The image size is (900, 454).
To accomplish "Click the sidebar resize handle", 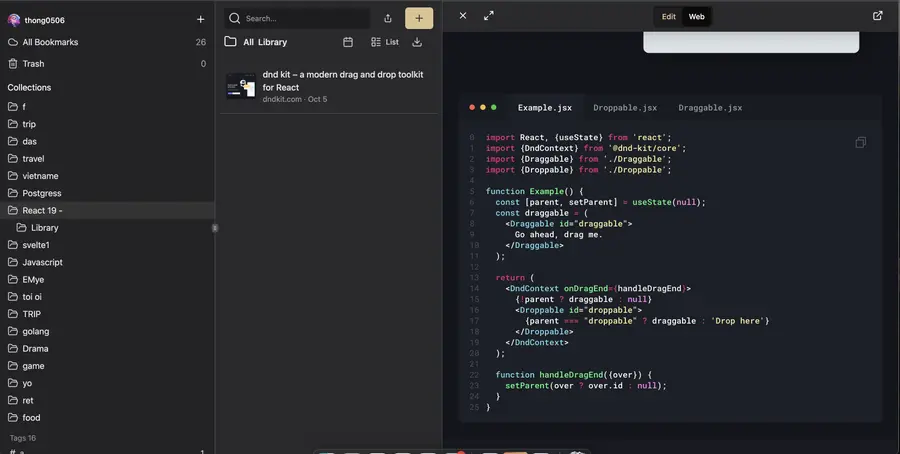I will 215,228.
